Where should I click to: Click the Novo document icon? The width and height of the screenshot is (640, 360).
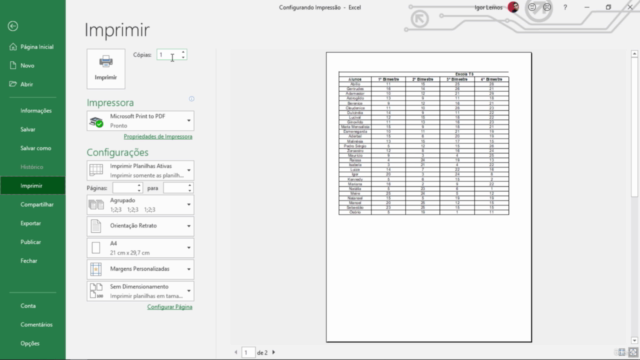13,65
